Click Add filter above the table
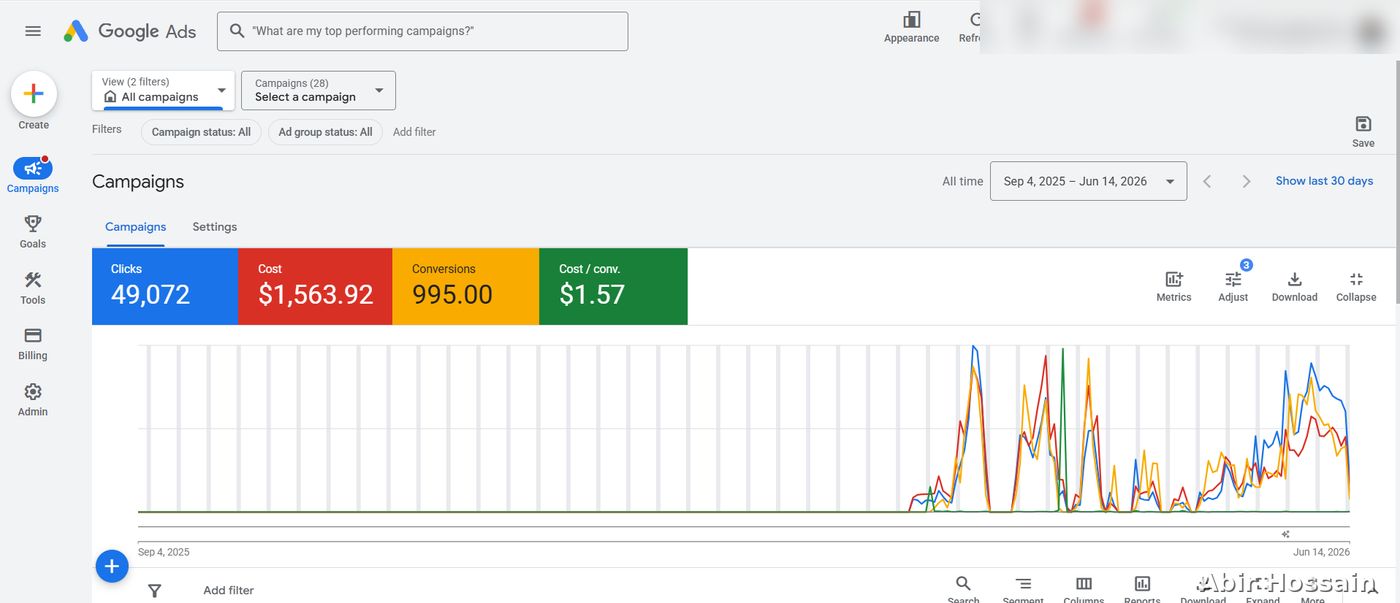Screen dimensions: 1400x603 click(x=228, y=590)
